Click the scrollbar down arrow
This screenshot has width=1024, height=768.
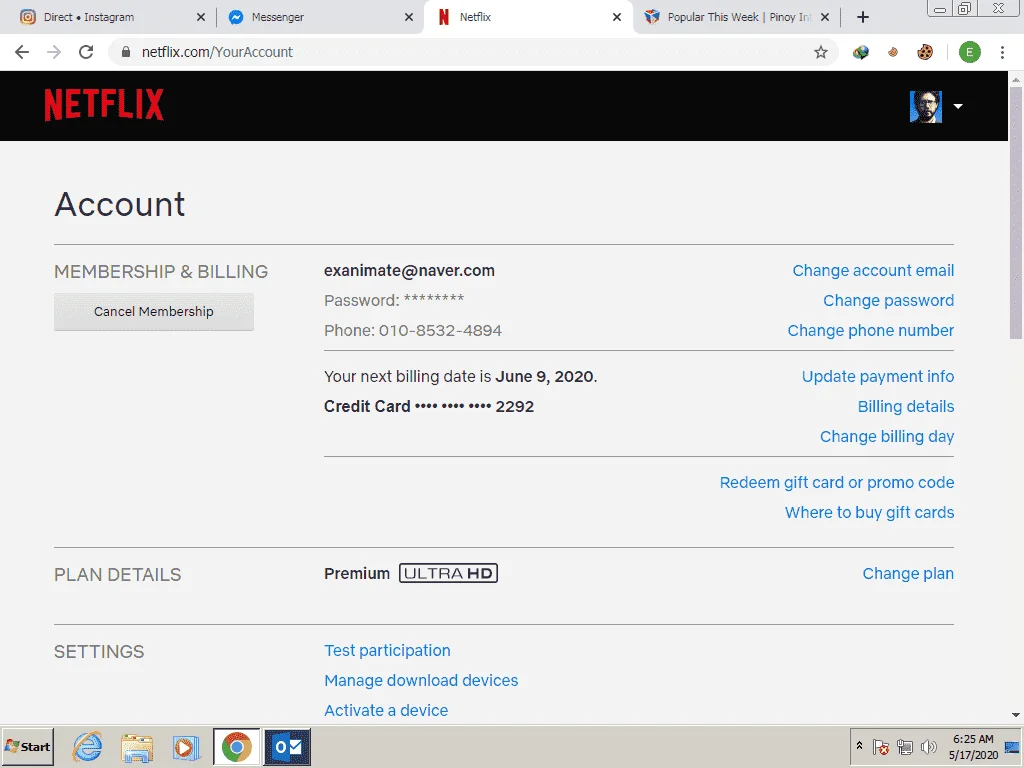pyautogui.click(x=1016, y=715)
